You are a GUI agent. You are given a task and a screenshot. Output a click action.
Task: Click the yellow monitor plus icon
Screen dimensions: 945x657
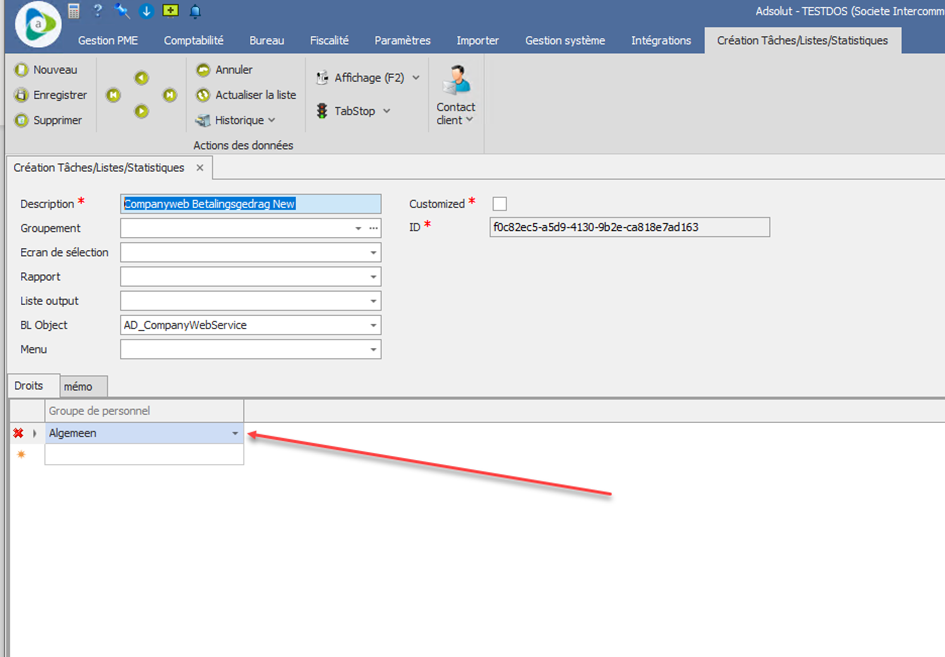171,11
